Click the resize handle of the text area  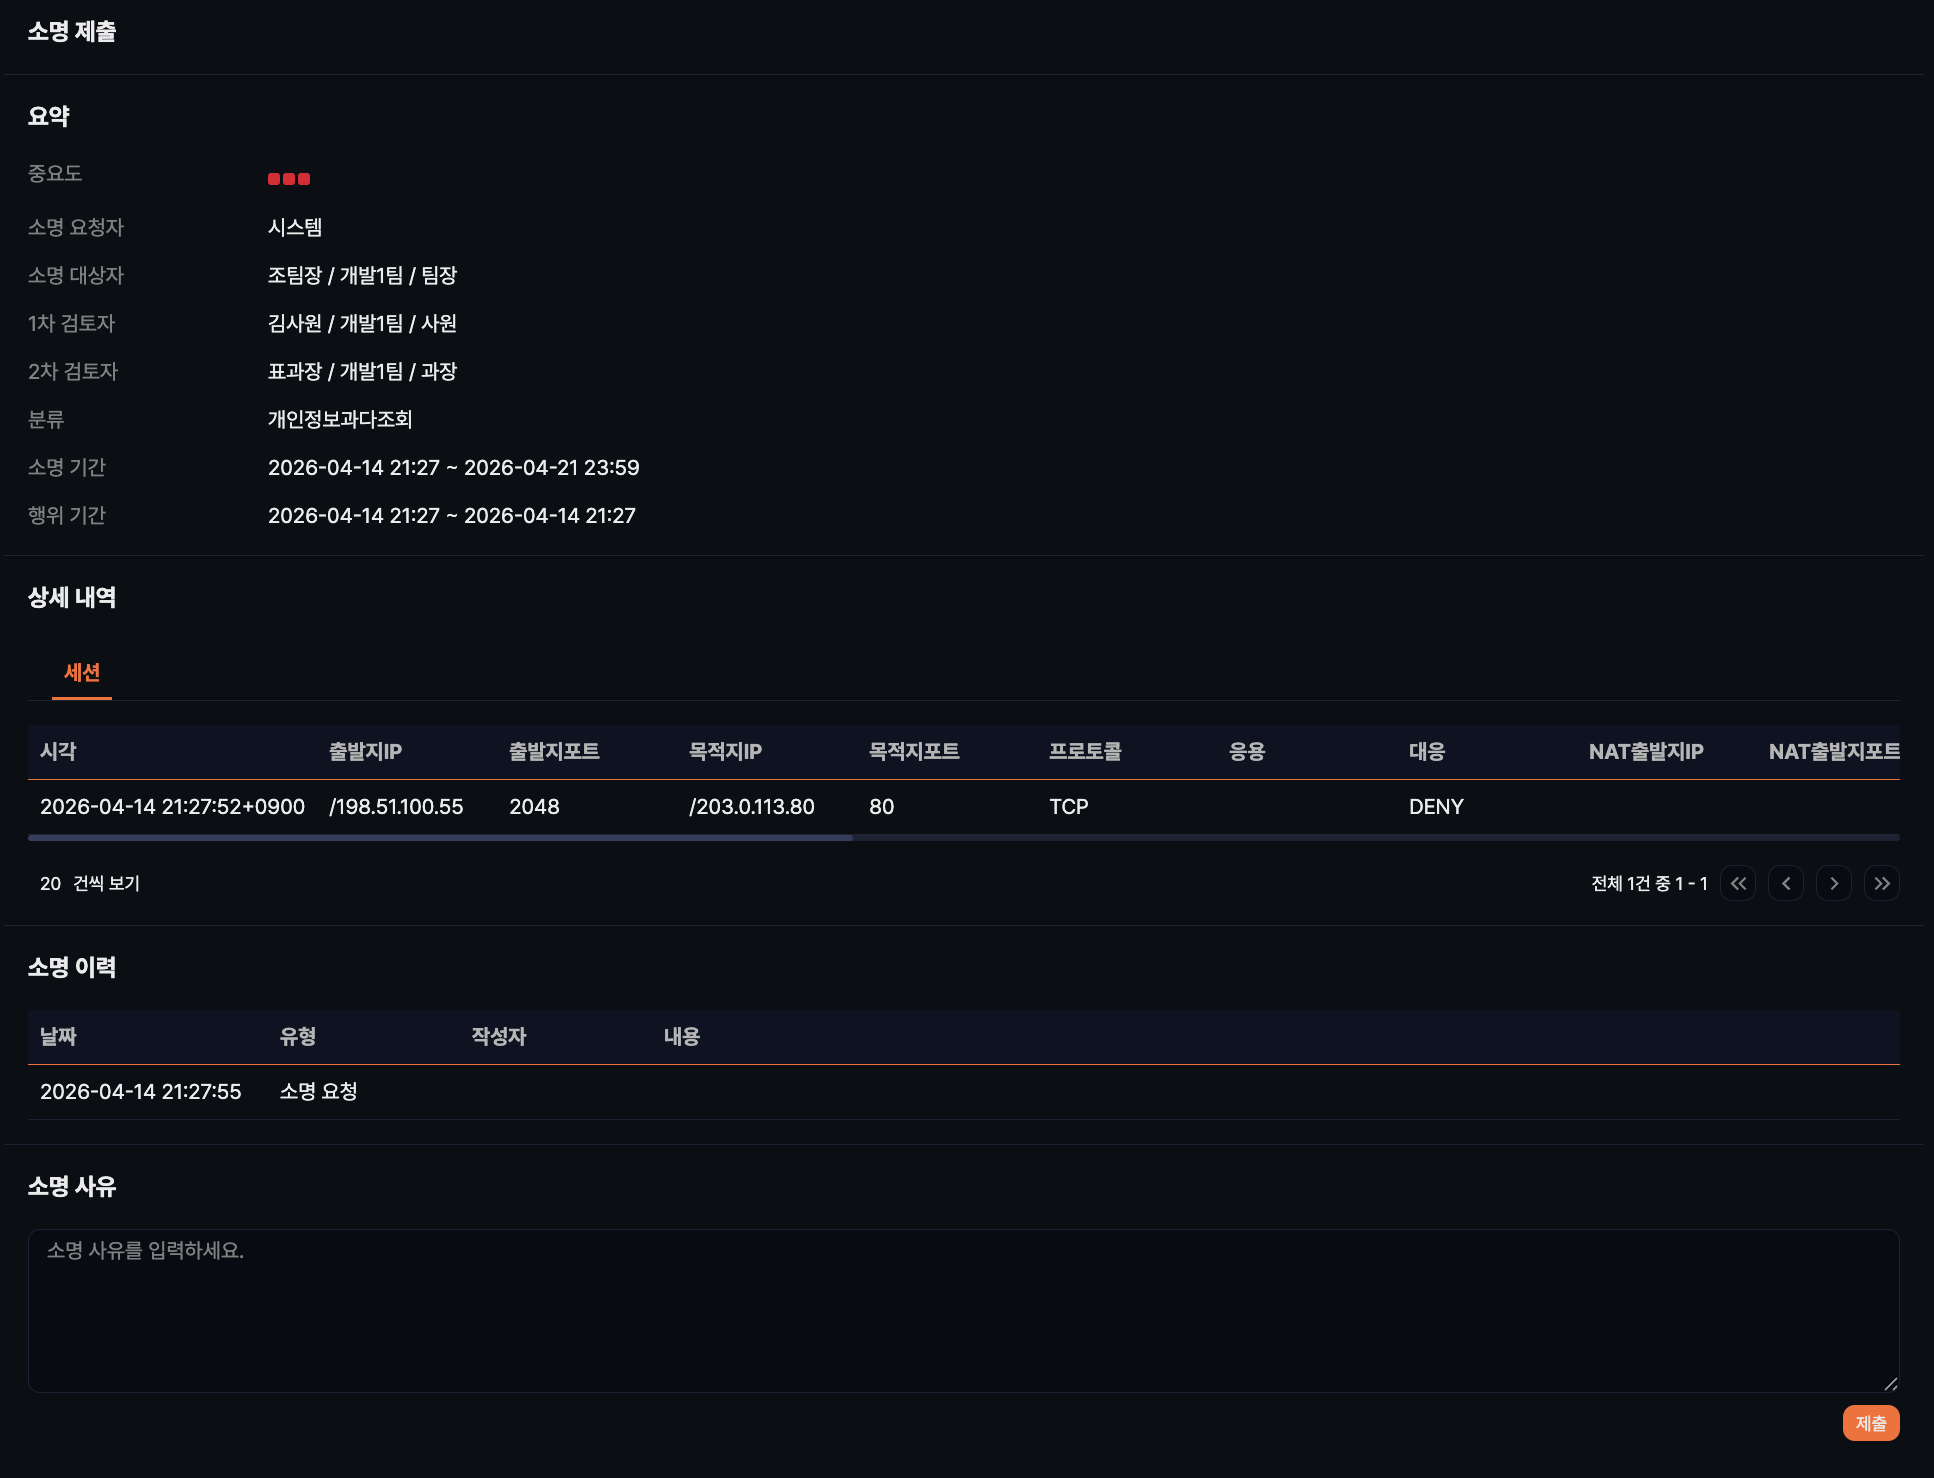tap(1890, 1384)
